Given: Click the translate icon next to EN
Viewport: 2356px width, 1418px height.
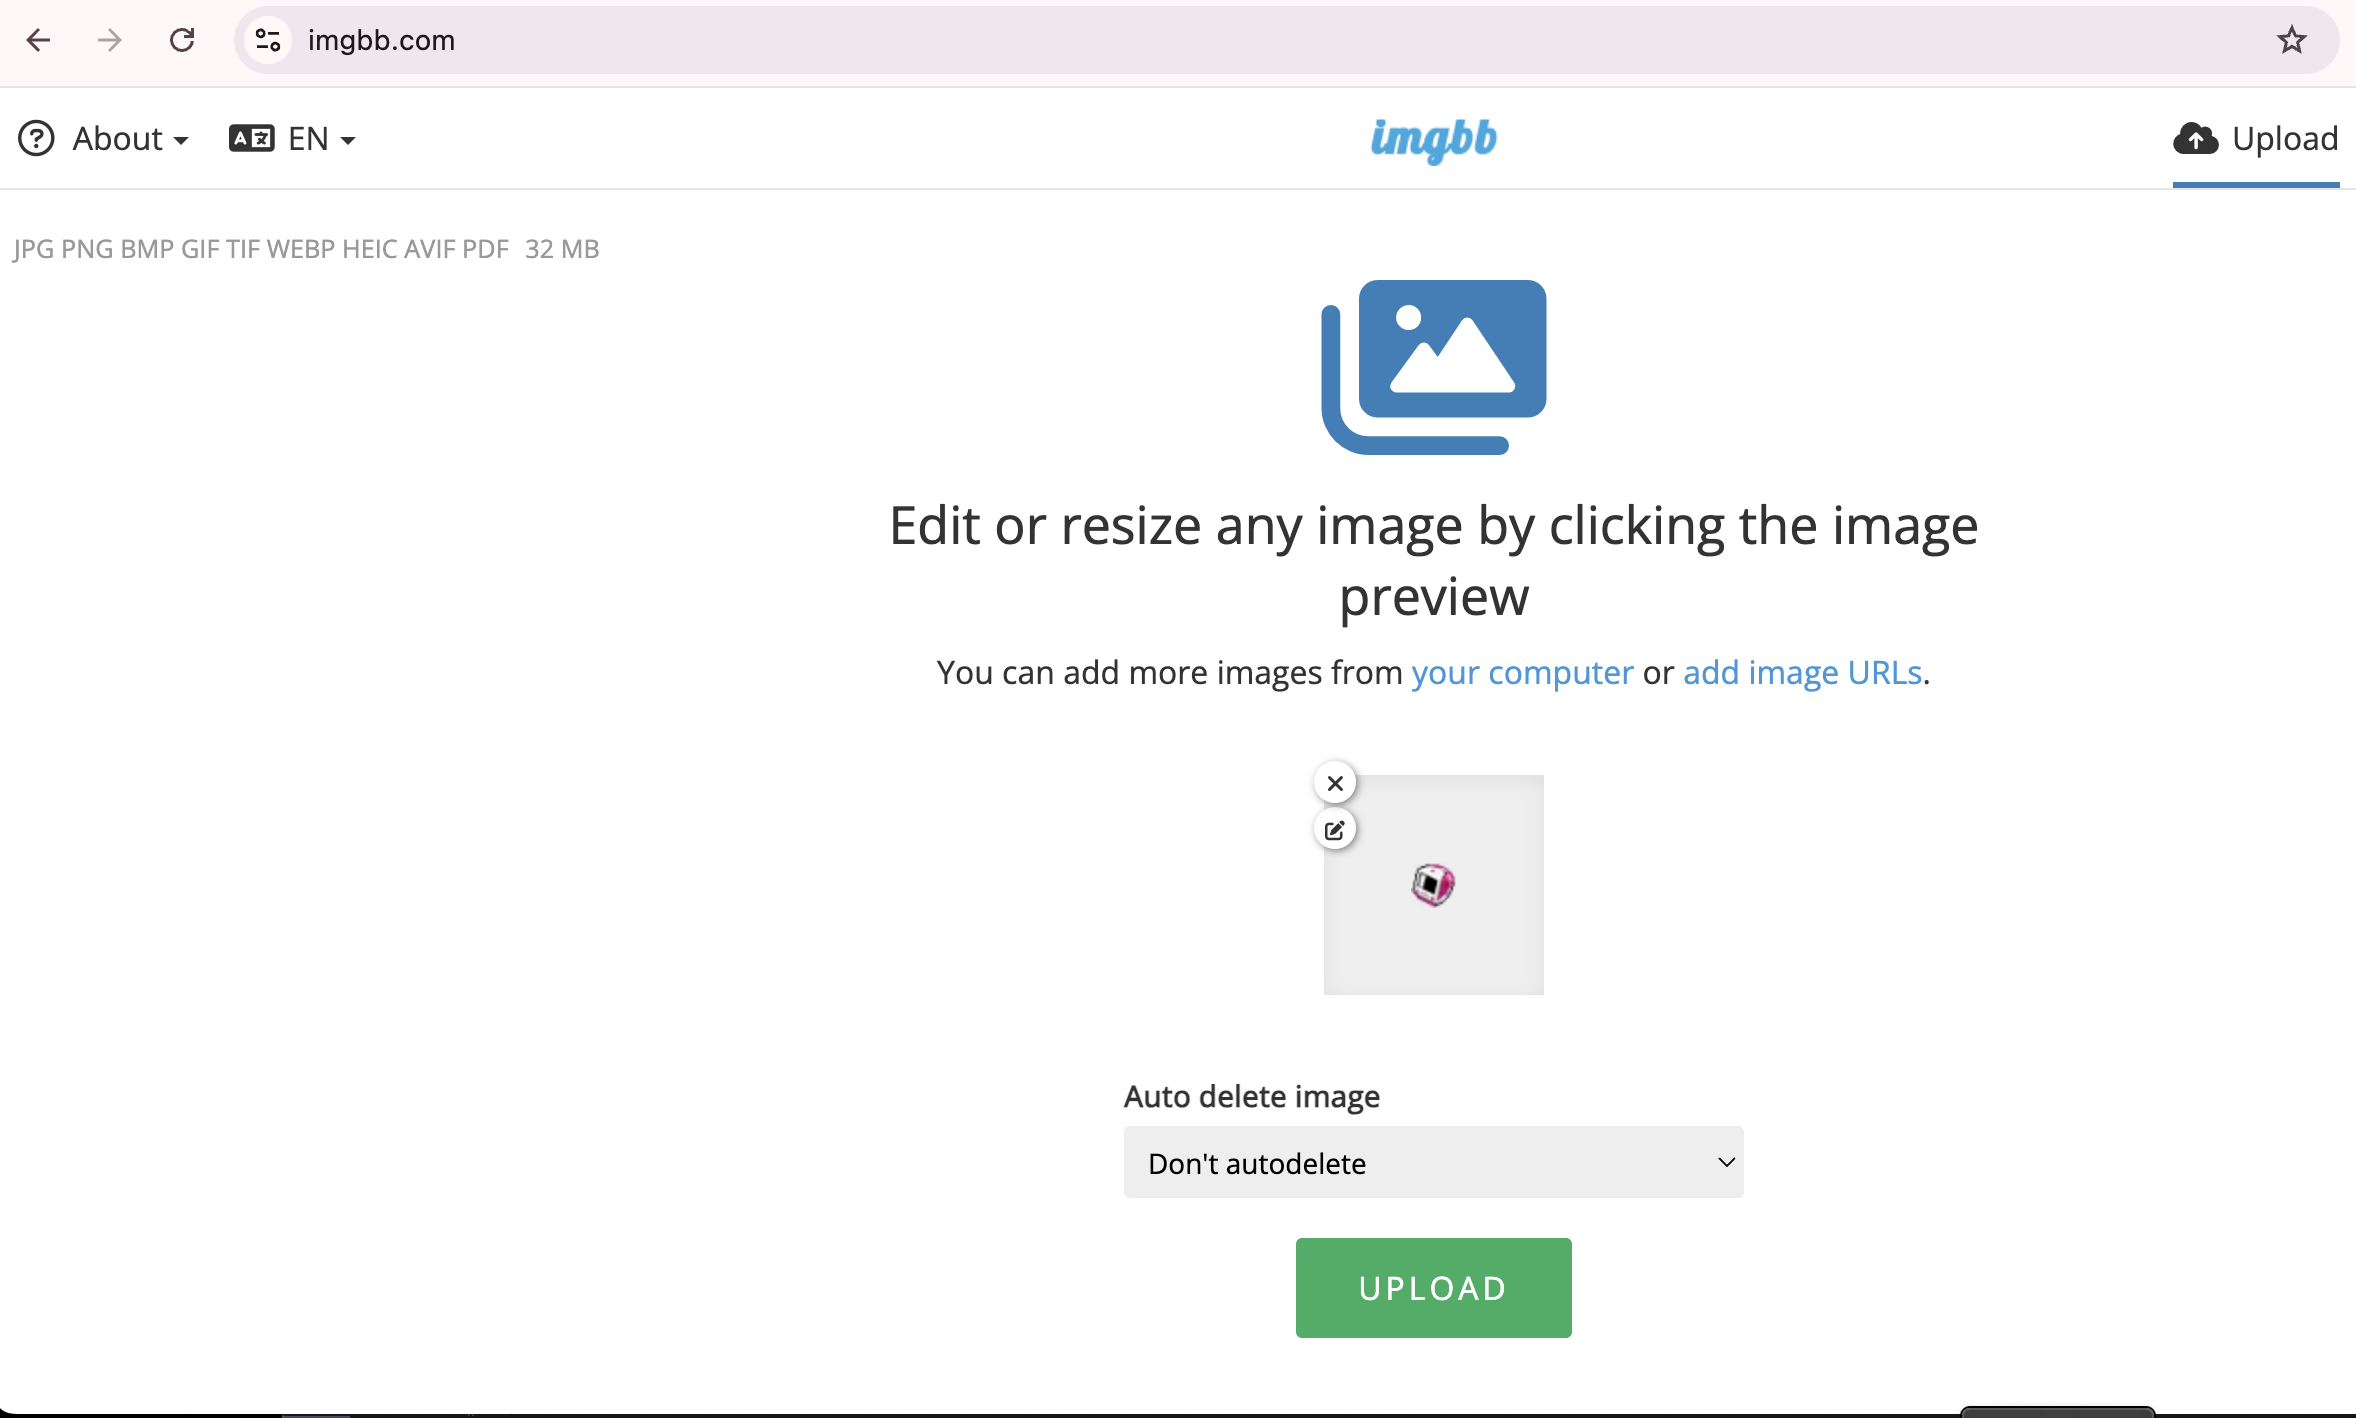Looking at the screenshot, I should click(x=249, y=138).
